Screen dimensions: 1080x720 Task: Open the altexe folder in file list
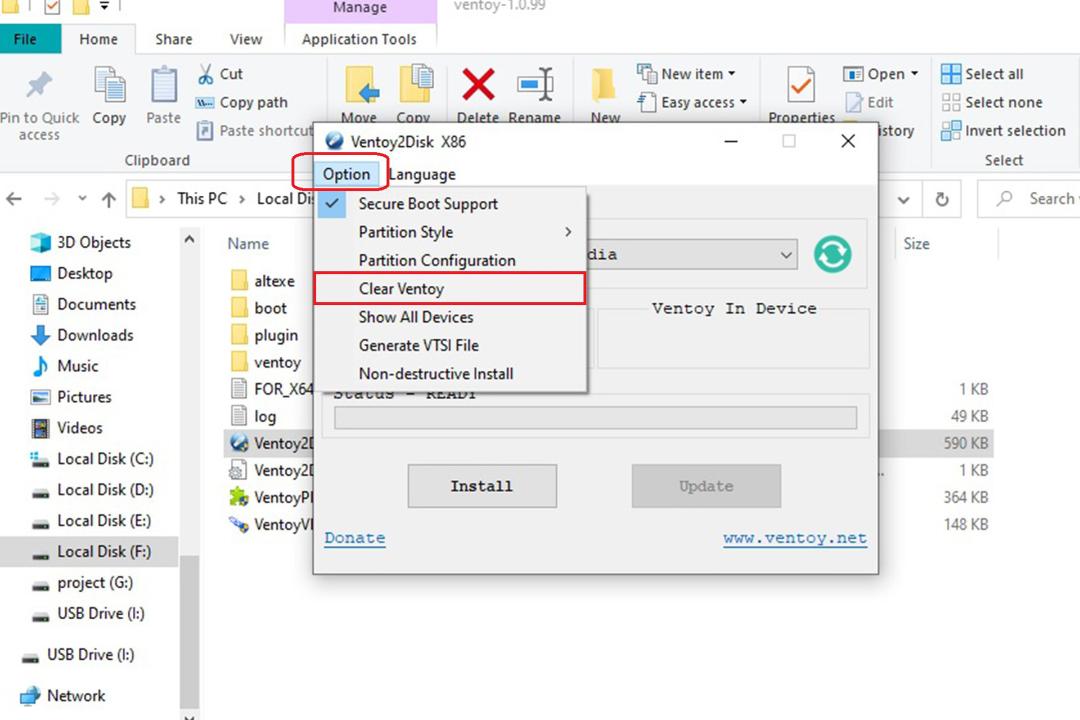point(262,281)
